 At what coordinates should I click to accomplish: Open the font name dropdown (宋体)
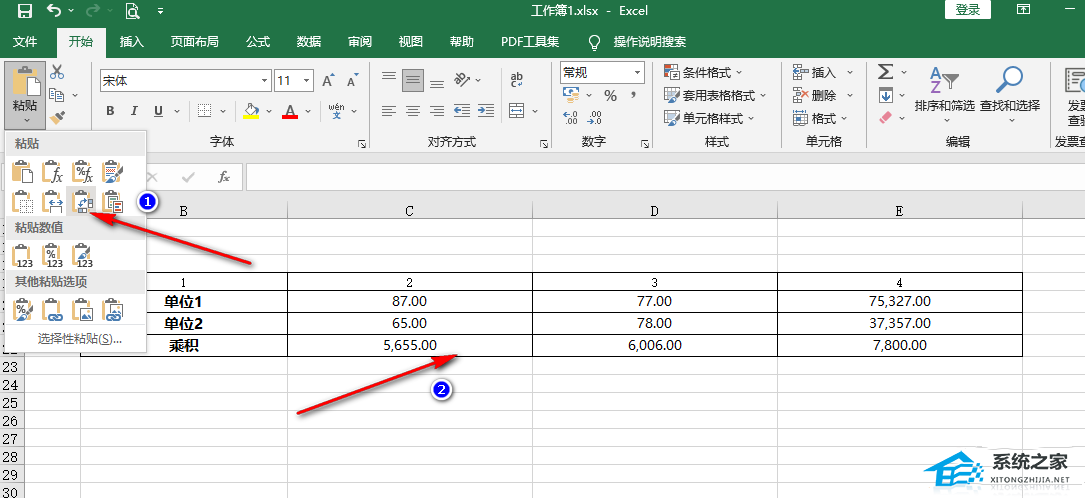(264, 81)
